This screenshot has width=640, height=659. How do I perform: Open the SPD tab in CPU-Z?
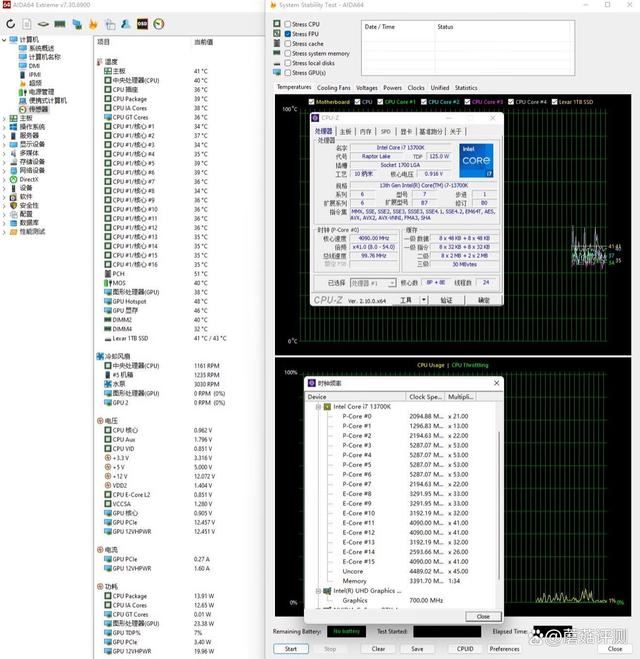click(385, 131)
